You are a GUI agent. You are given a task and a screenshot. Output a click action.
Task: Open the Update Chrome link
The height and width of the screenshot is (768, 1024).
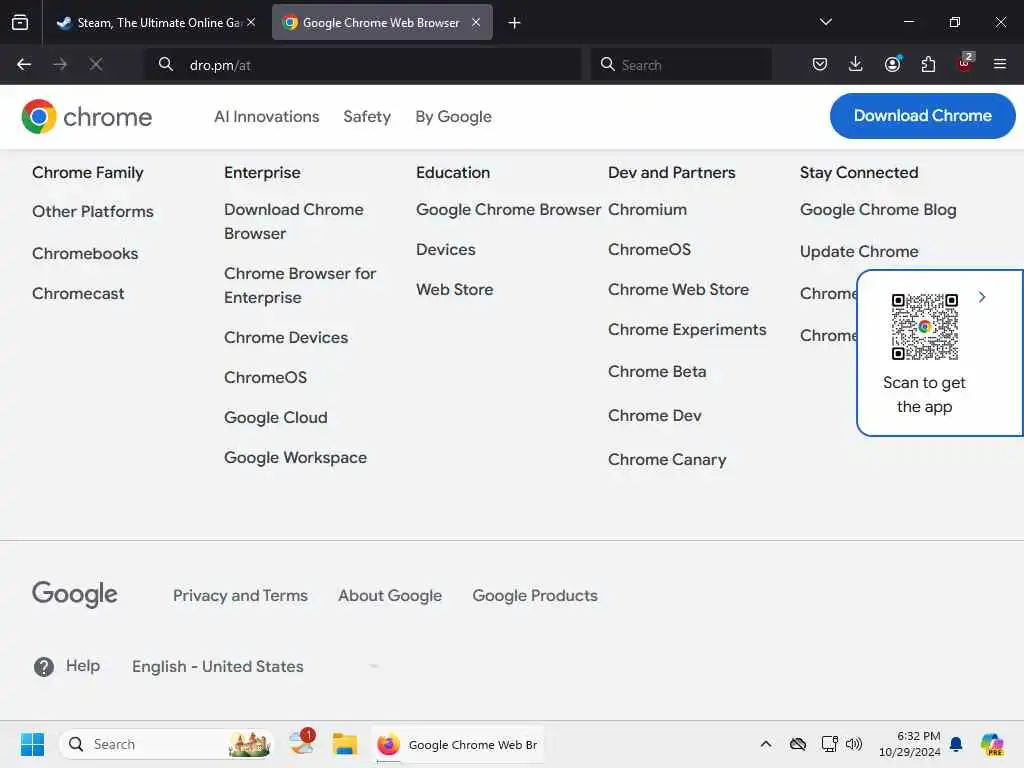(x=859, y=251)
